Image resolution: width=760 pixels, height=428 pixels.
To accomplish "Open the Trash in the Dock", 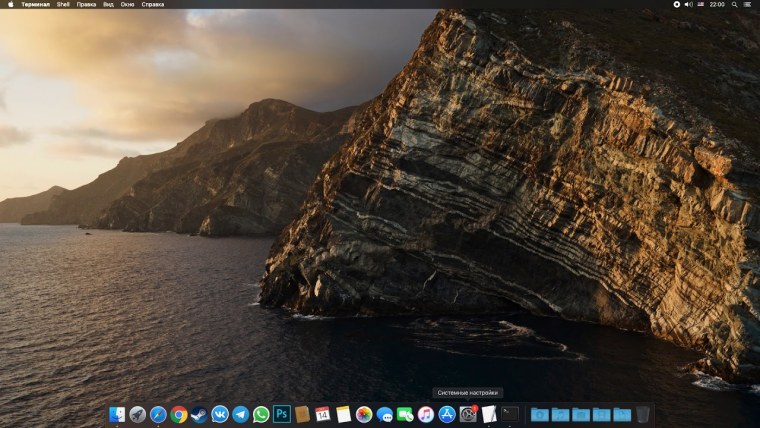I will (x=643, y=414).
